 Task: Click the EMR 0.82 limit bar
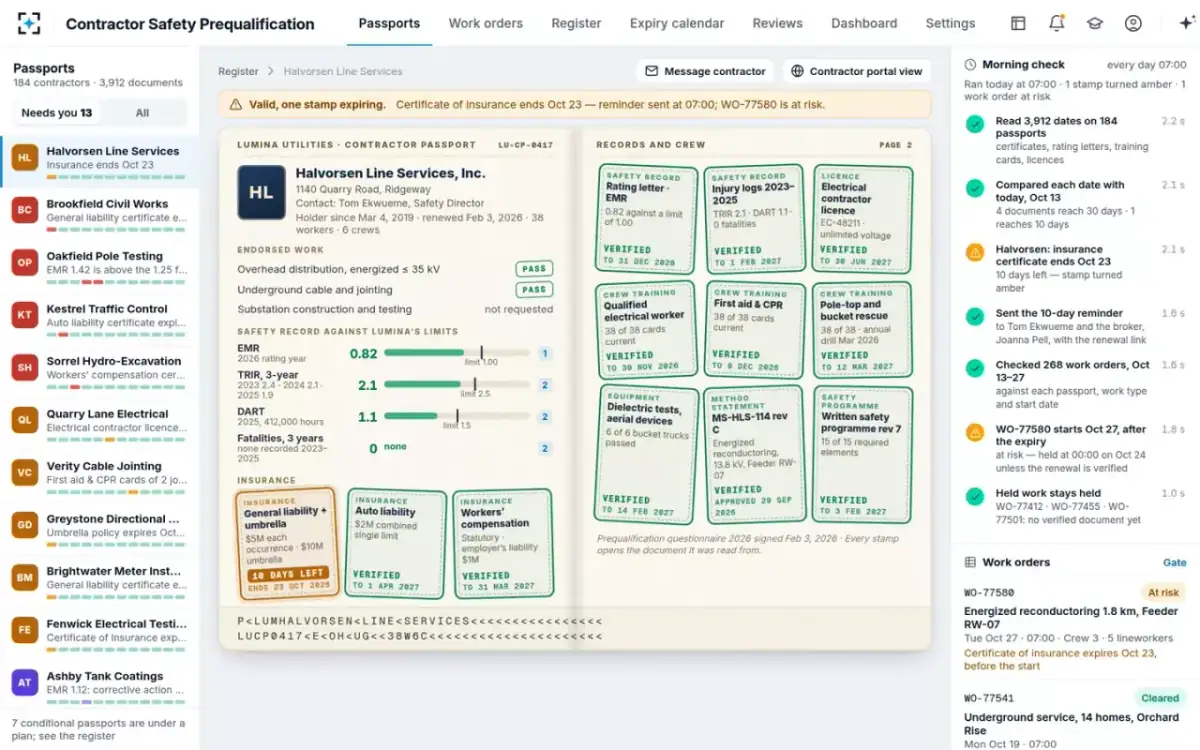456,353
